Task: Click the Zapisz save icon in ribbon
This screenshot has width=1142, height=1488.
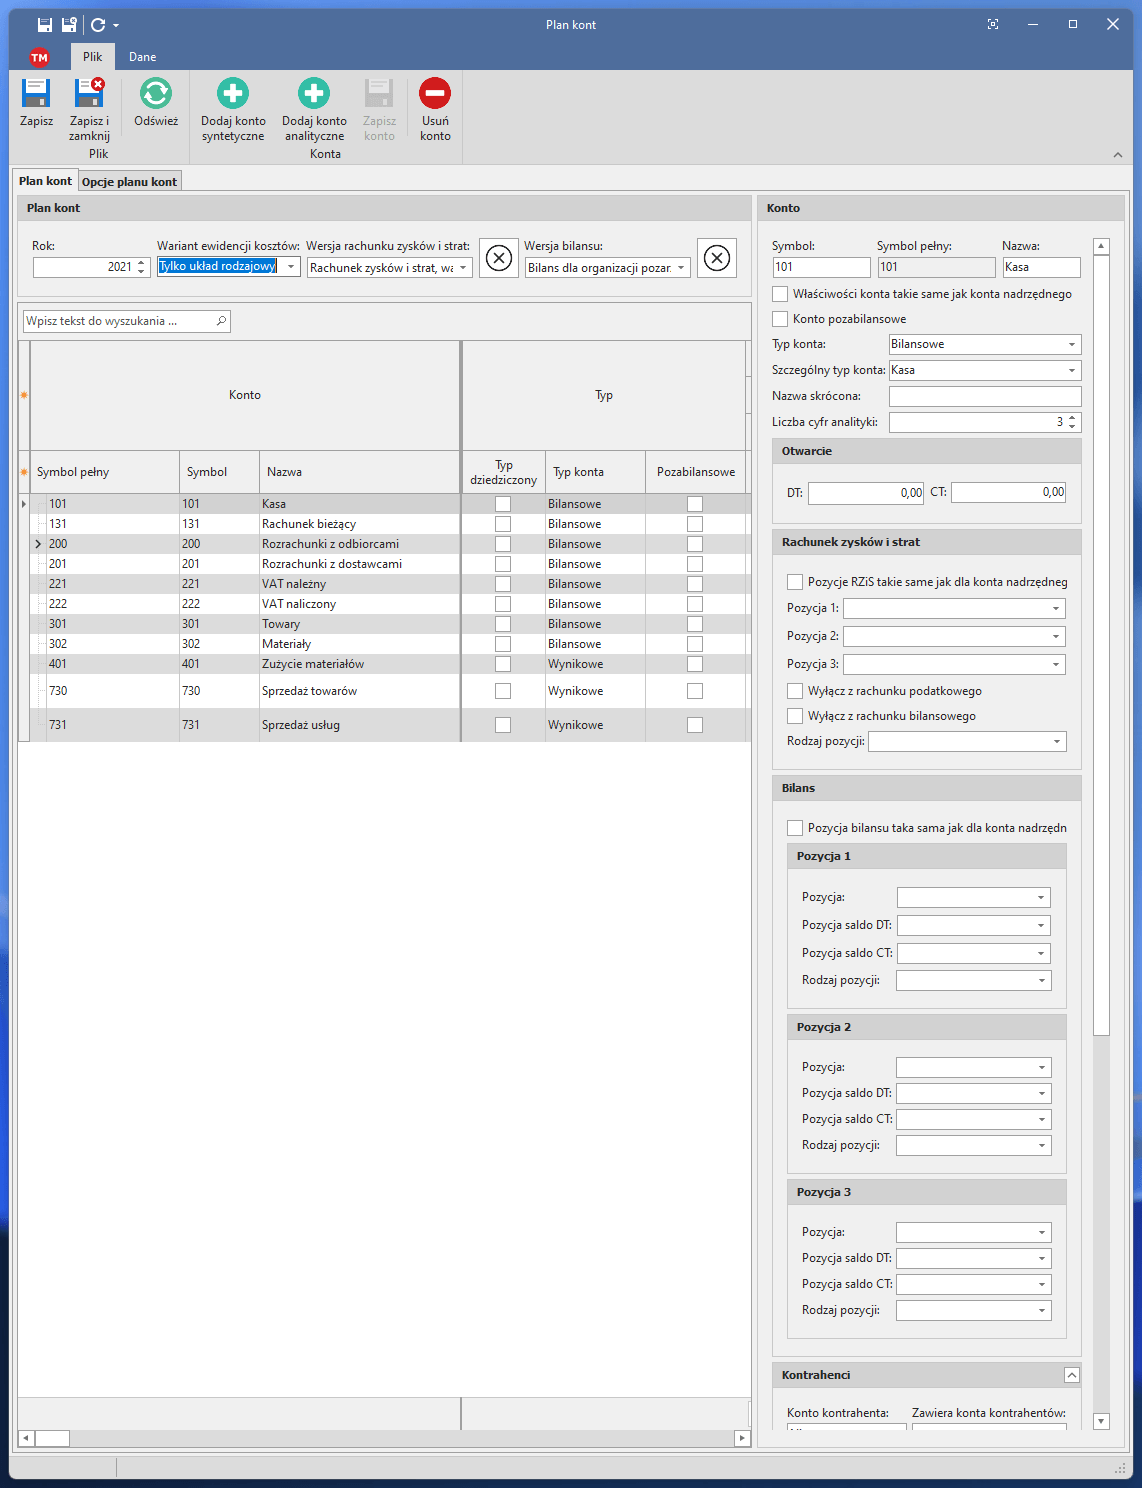Action: click(x=36, y=94)
